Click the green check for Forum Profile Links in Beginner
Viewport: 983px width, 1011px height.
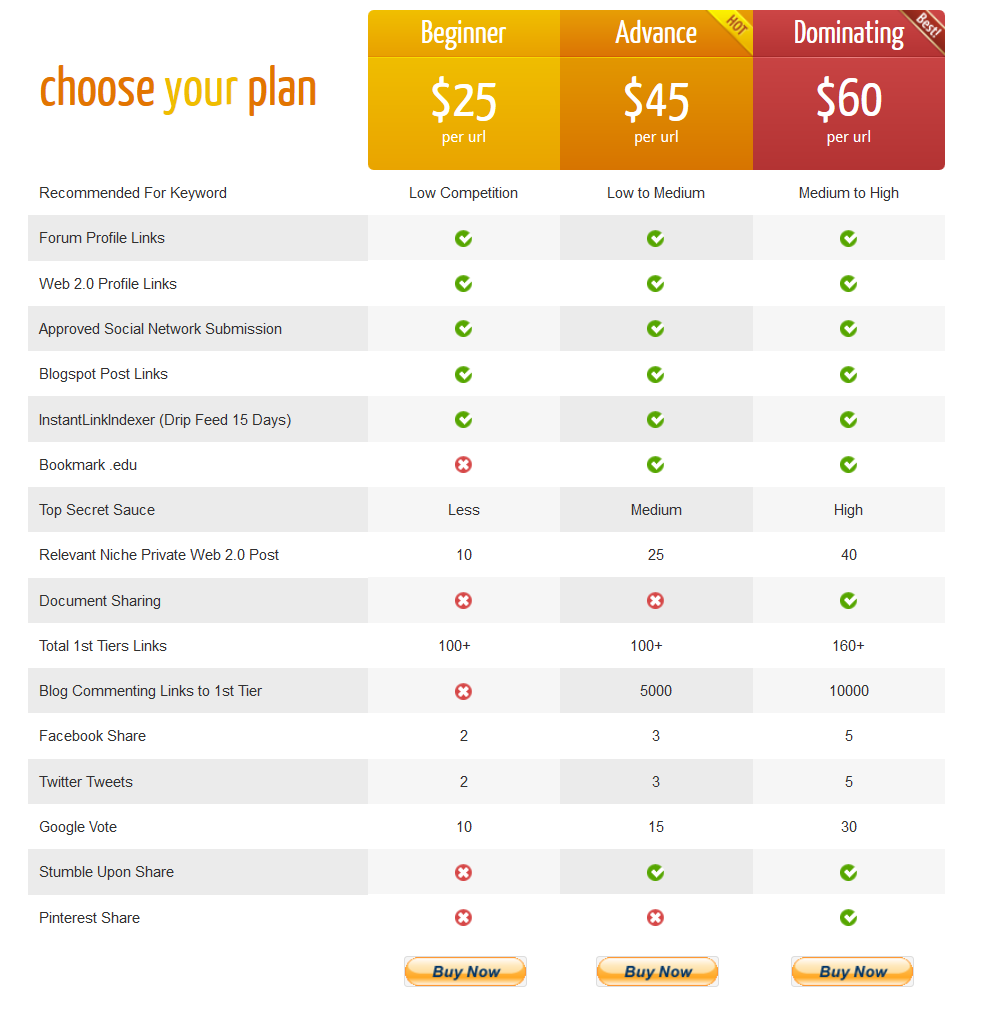(x=463, y=239)
